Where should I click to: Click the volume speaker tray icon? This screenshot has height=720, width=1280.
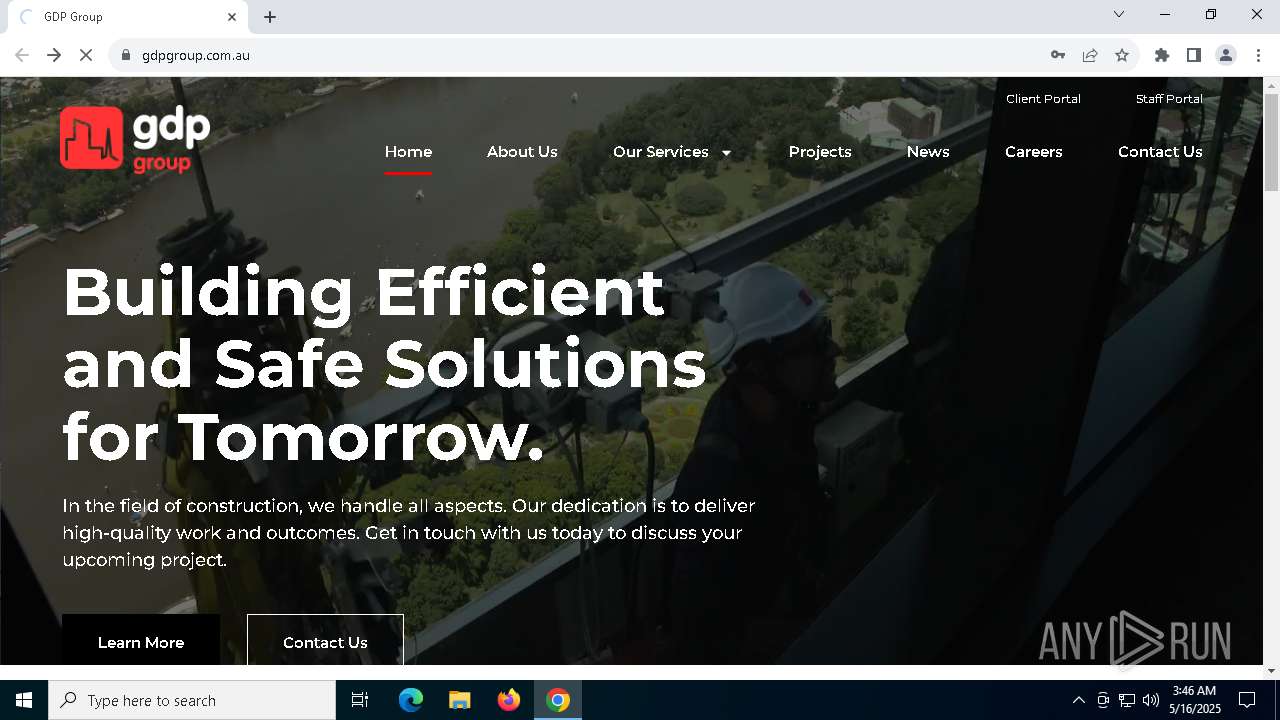[1151, 700]
